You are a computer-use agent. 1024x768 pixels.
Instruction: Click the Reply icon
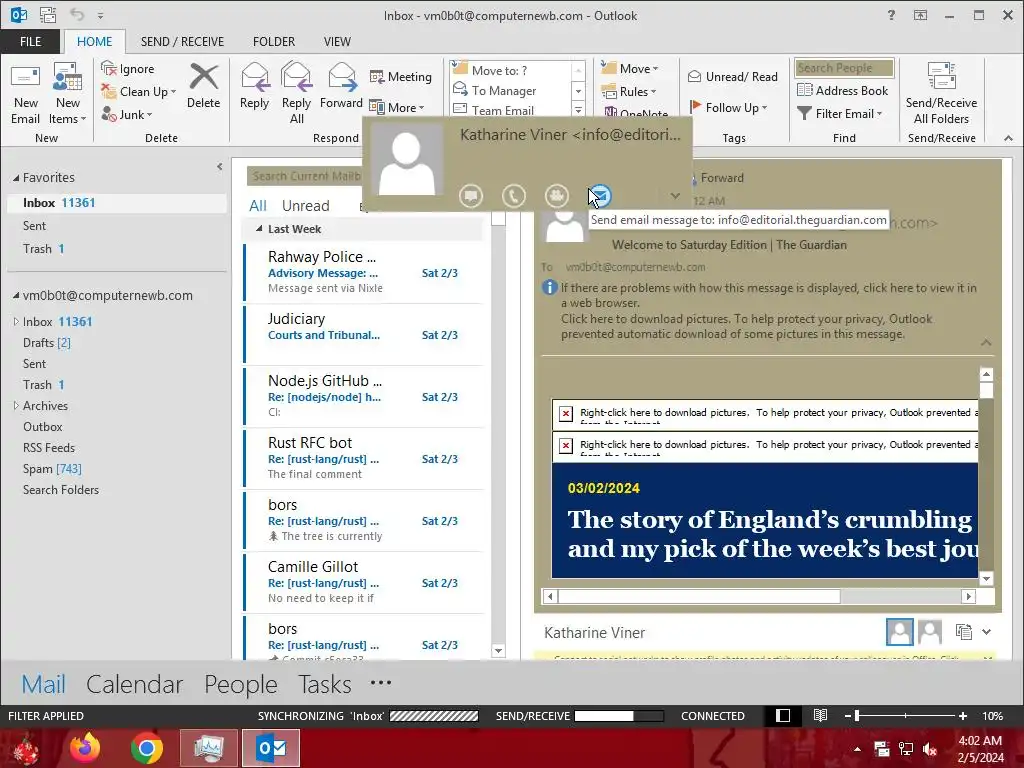(254, 86)
